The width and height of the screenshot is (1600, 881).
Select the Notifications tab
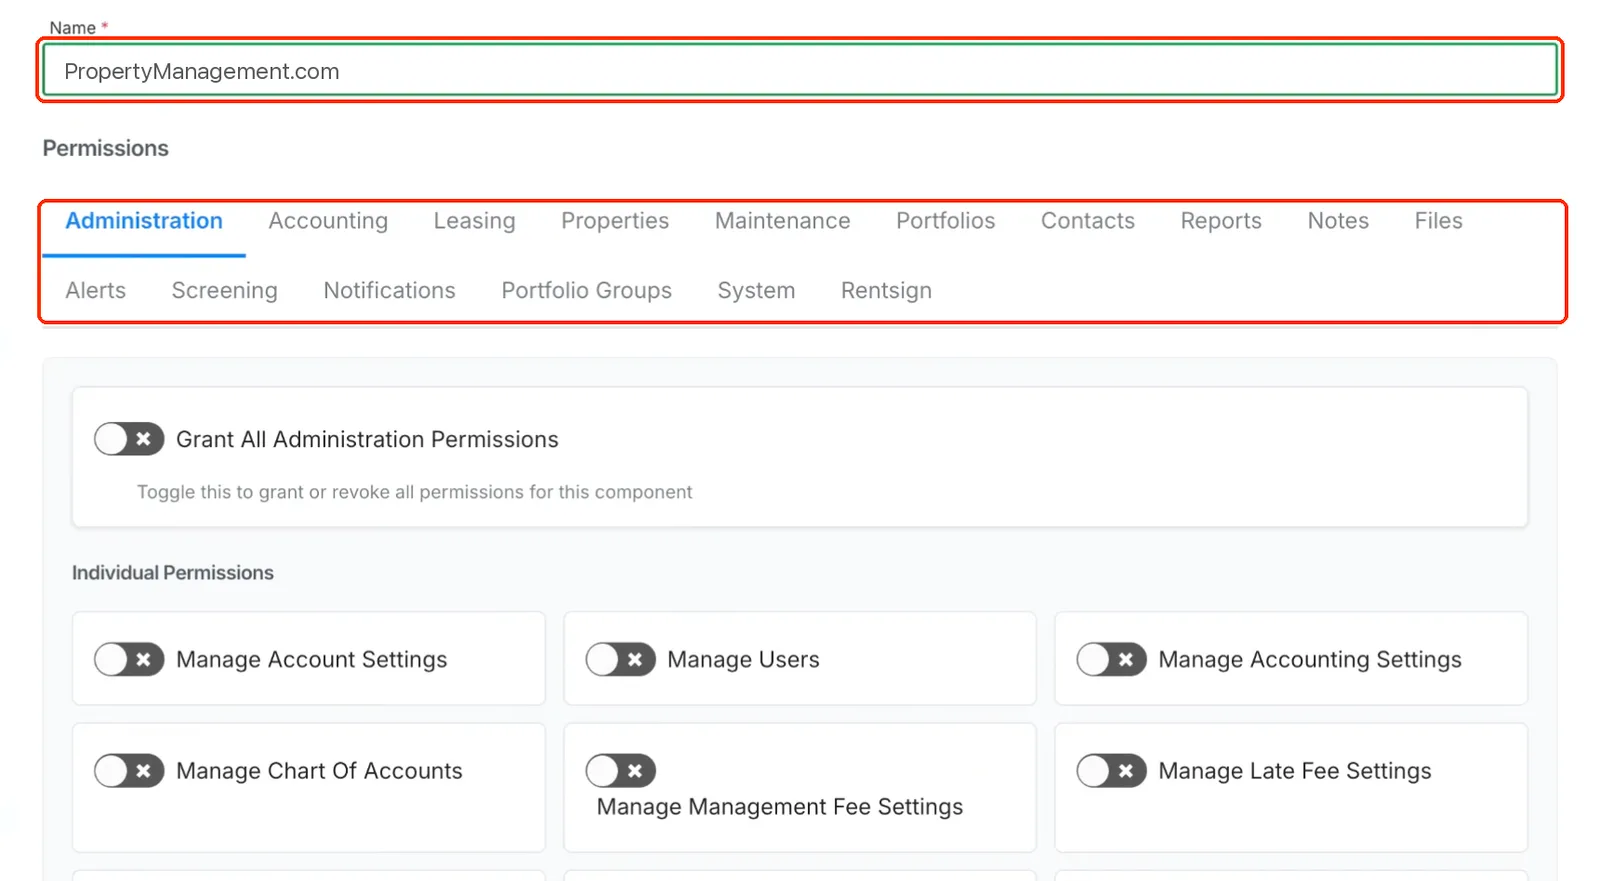coord(390,291)
